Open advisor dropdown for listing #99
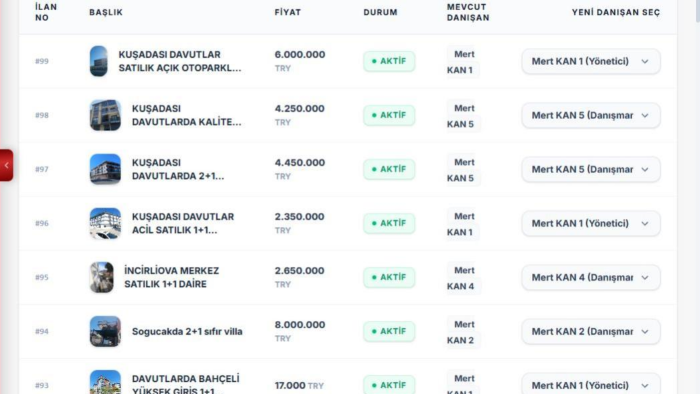Image resolution: width=700 pixels, height=394 pixels. point(591,61)
